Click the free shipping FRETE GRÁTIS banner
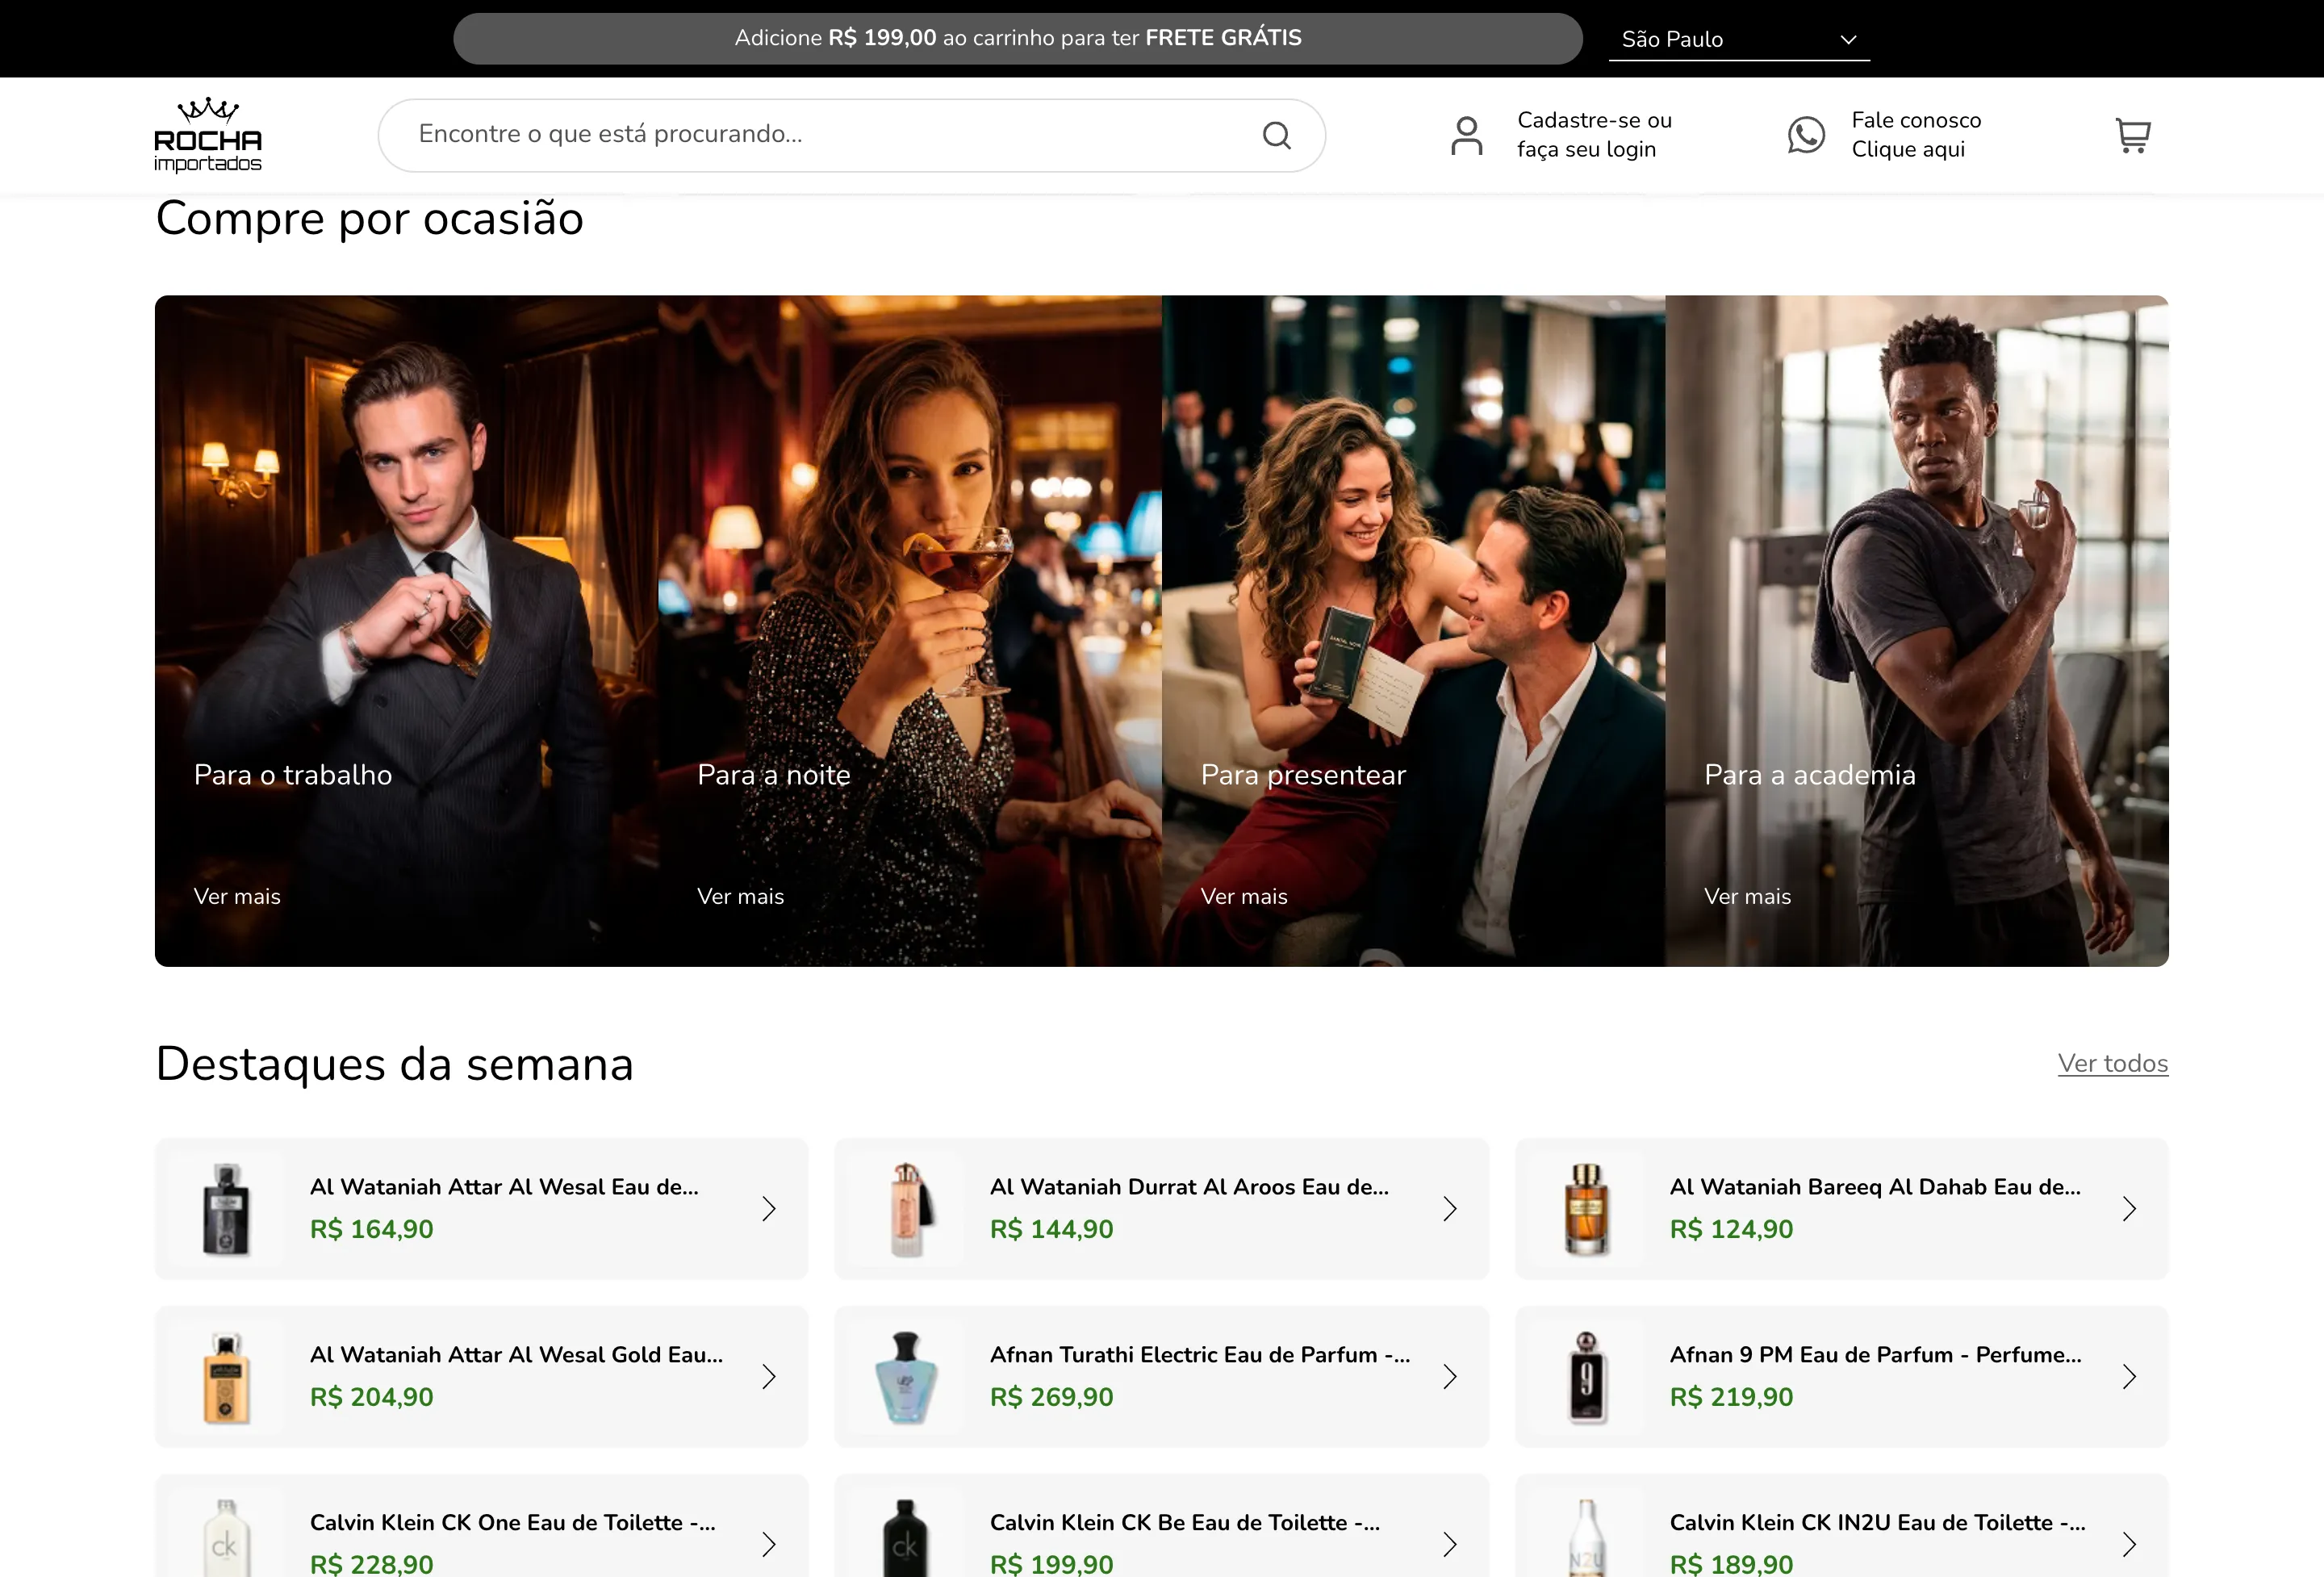The width and height of the screenshot is (2324, 1577). (x=1018, y=38)
